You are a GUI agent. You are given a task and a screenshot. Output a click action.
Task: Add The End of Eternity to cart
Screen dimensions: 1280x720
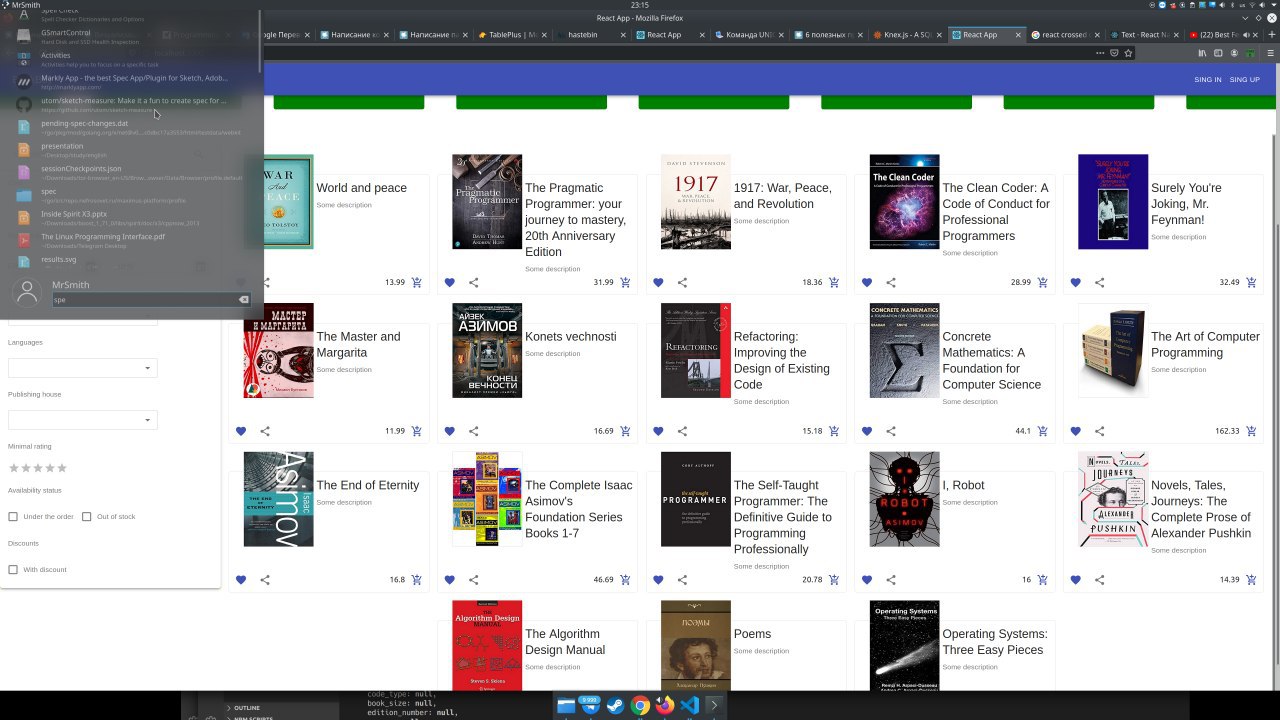417,580
